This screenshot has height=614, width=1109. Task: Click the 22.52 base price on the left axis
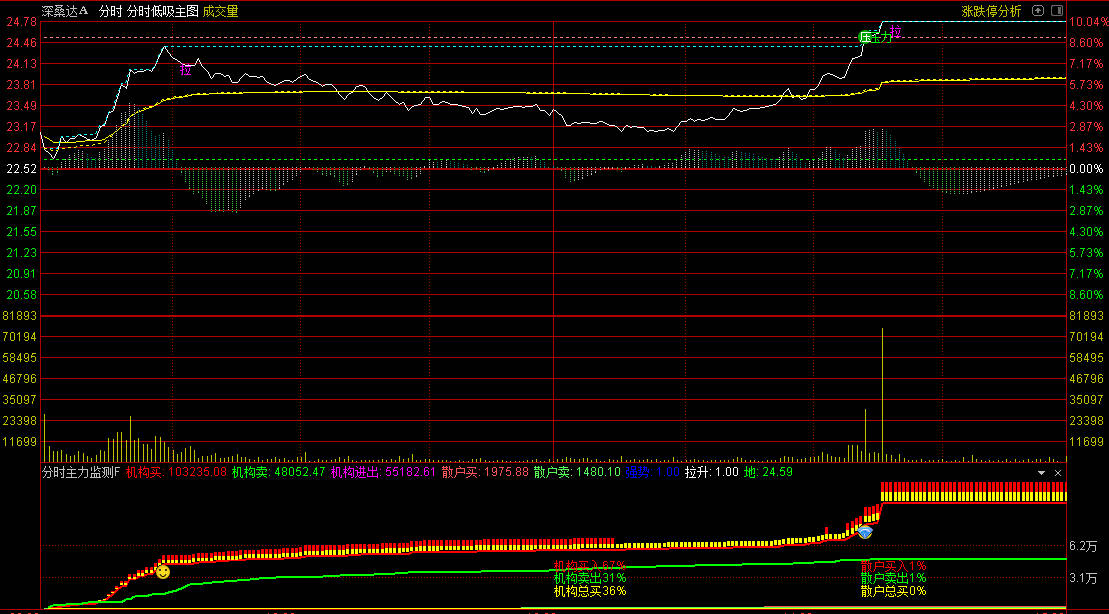pyautogui.click(x=22, y=168)
